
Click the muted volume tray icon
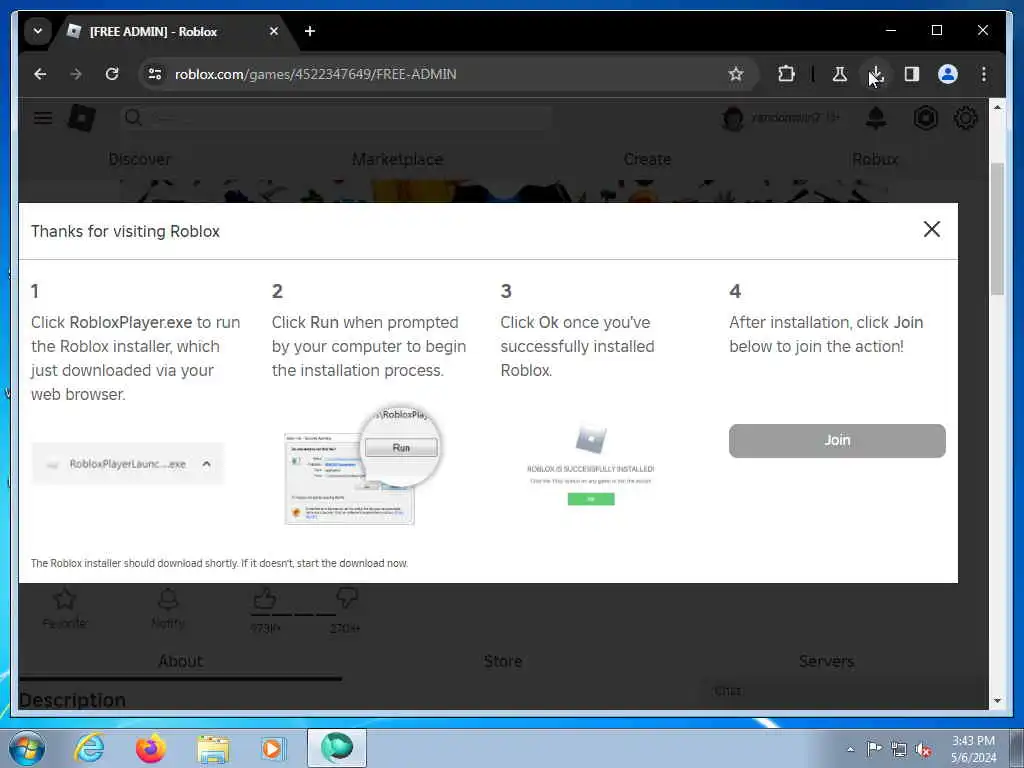[923, 749]
